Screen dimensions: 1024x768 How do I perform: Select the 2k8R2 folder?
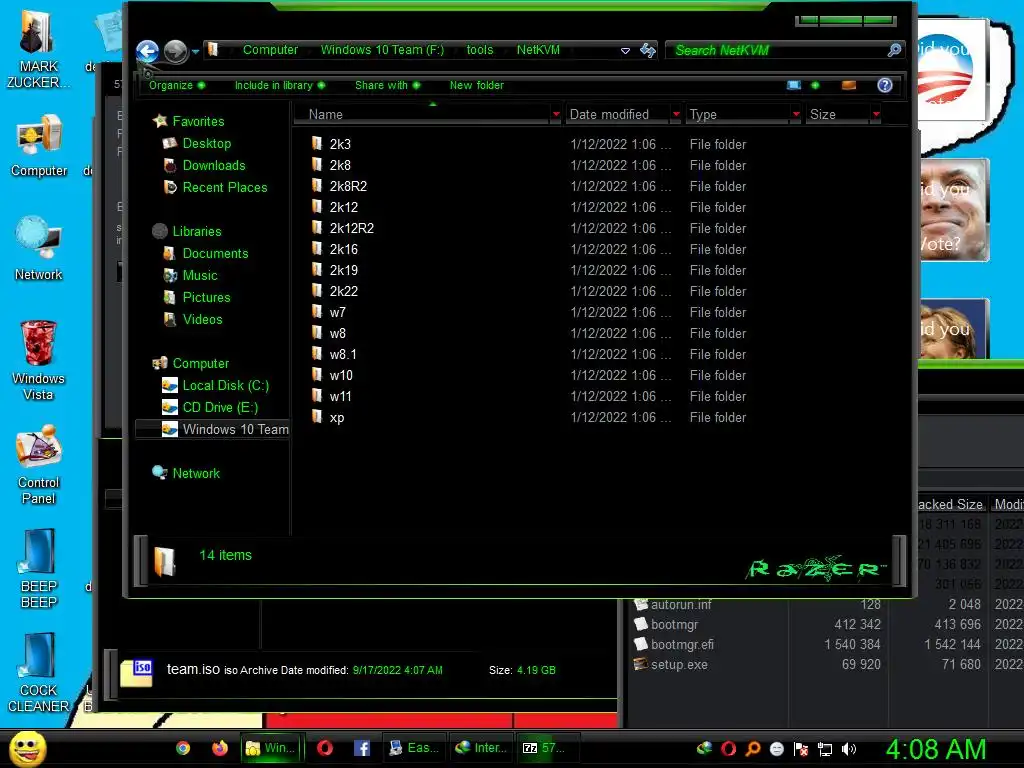pyautogui.click(x=348, y=187)
